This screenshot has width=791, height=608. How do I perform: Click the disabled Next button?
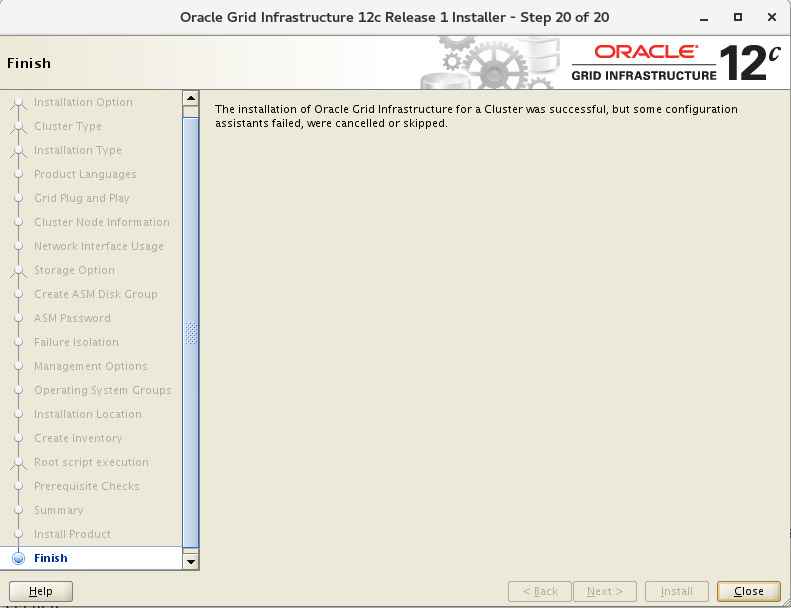pyautogui.click(x=605, y=591)
